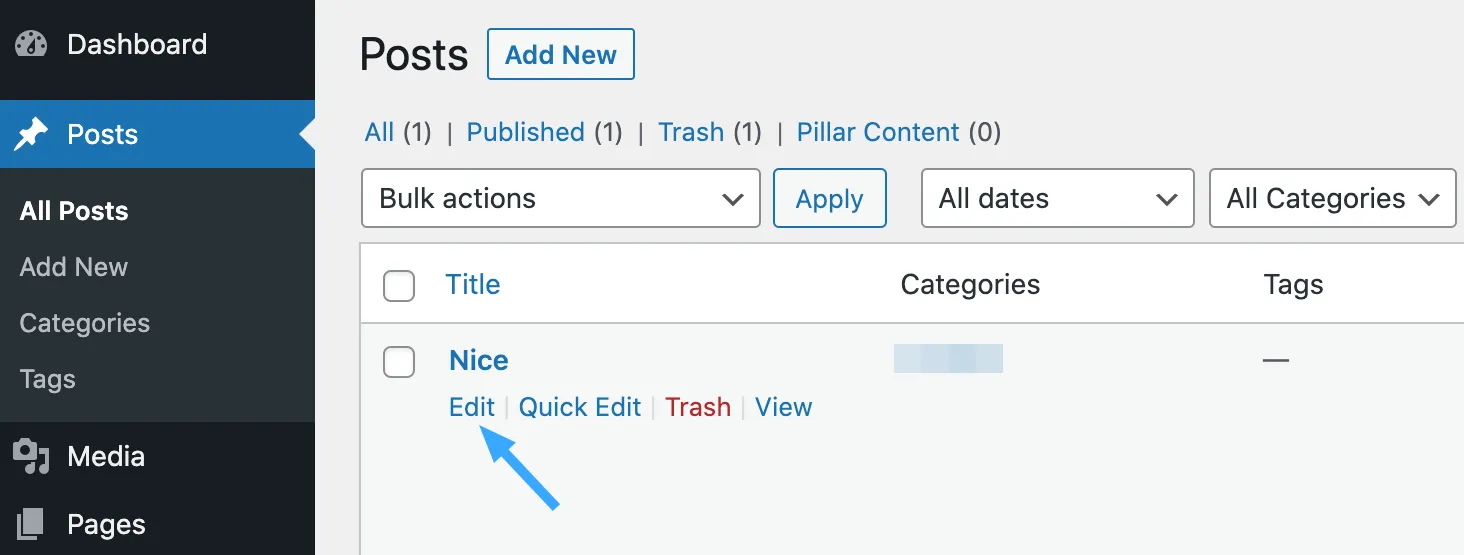Image resolution: width=1464 pixels, height=555 pixels.
Task: Select All Posts in sidebar submenu
Action: (x=74, y=211)
